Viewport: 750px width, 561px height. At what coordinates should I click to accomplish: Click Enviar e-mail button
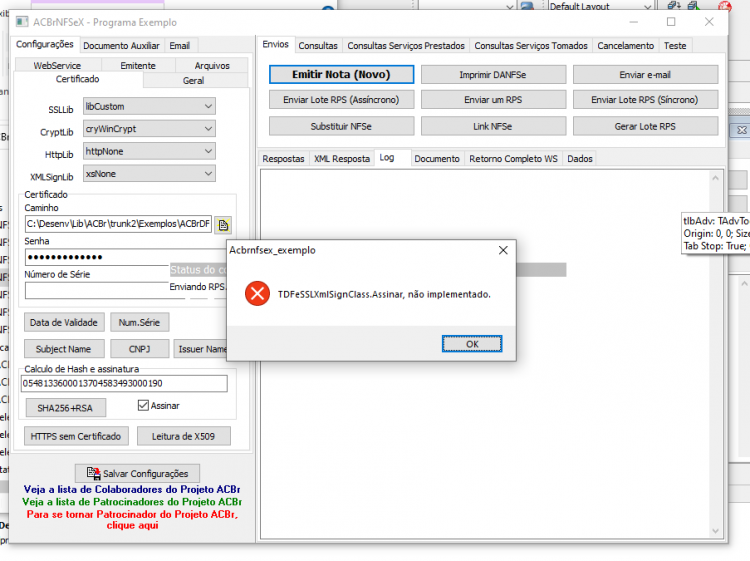645,75
